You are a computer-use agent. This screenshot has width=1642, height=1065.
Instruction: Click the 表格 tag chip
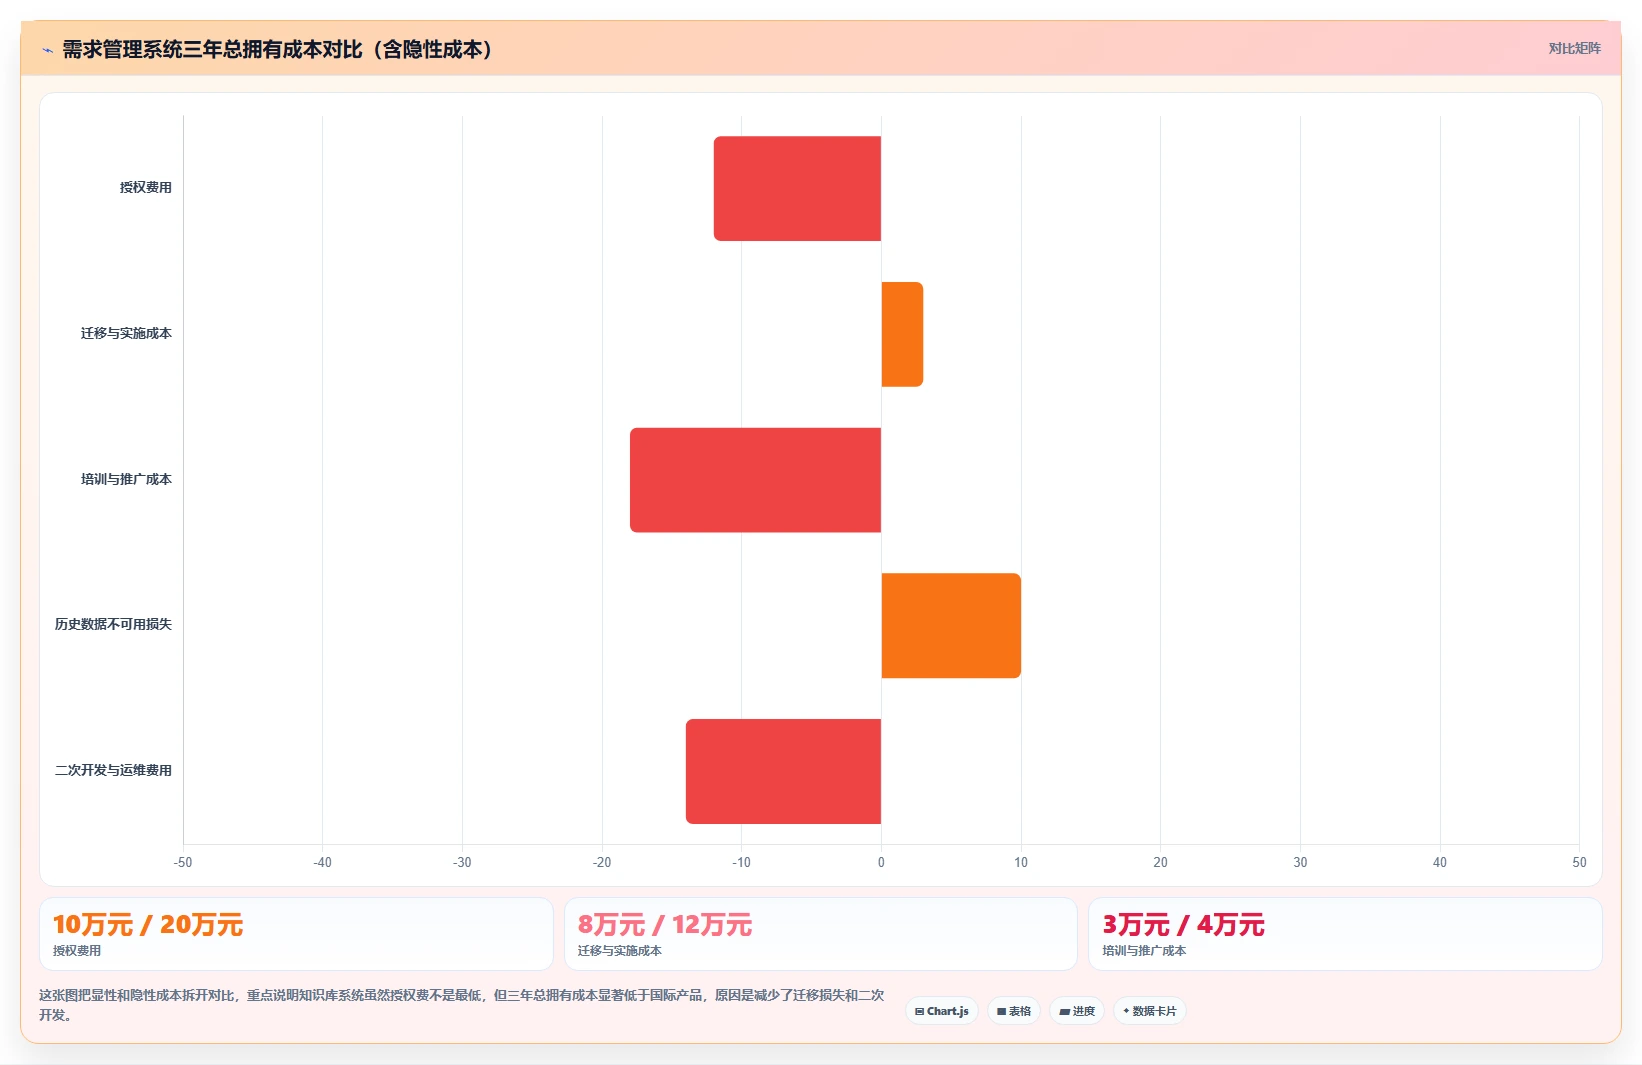click(1014, 1011)
